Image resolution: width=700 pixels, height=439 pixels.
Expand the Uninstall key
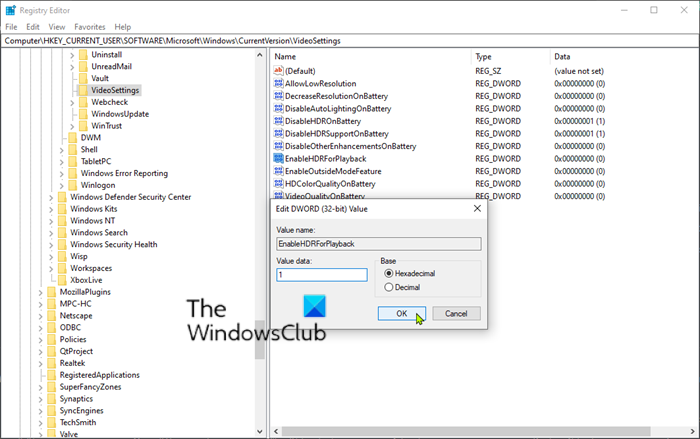[x=72, y=55]
